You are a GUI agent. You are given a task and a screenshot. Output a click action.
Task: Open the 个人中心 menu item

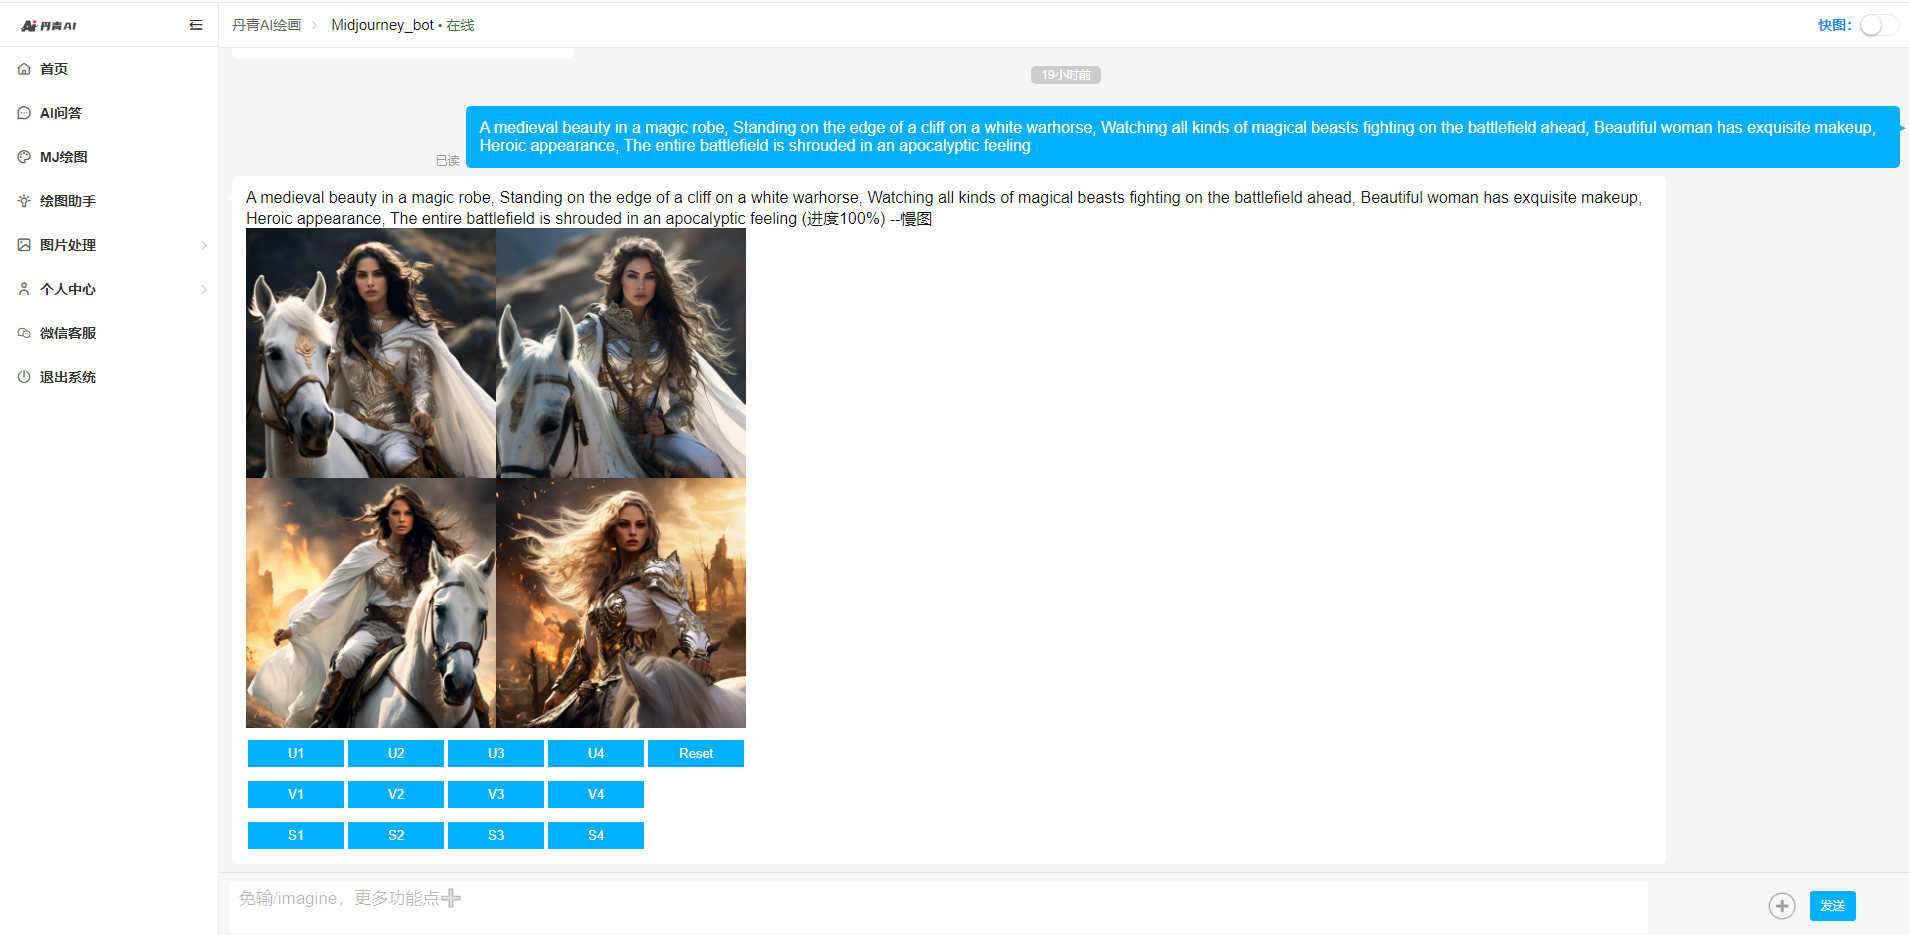68,289
